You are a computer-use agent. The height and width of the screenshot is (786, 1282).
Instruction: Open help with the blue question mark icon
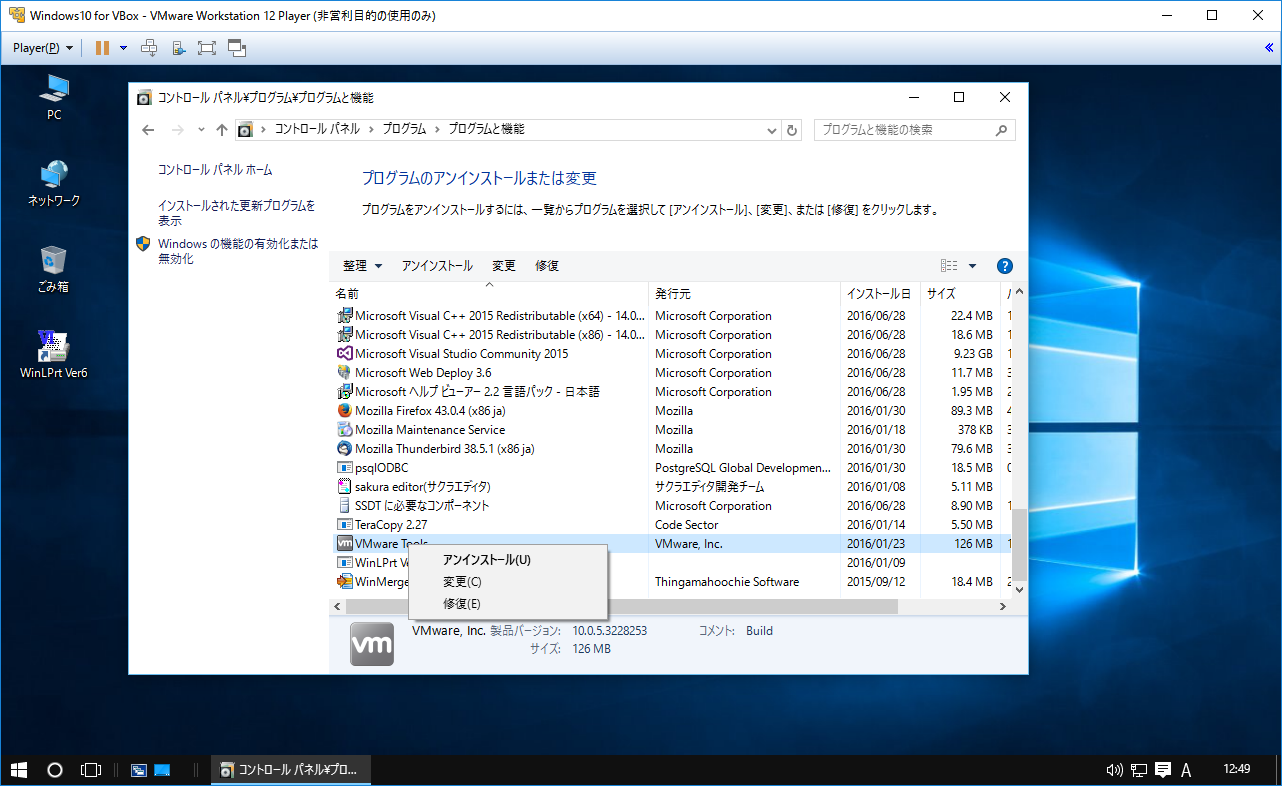[1005, 266]
